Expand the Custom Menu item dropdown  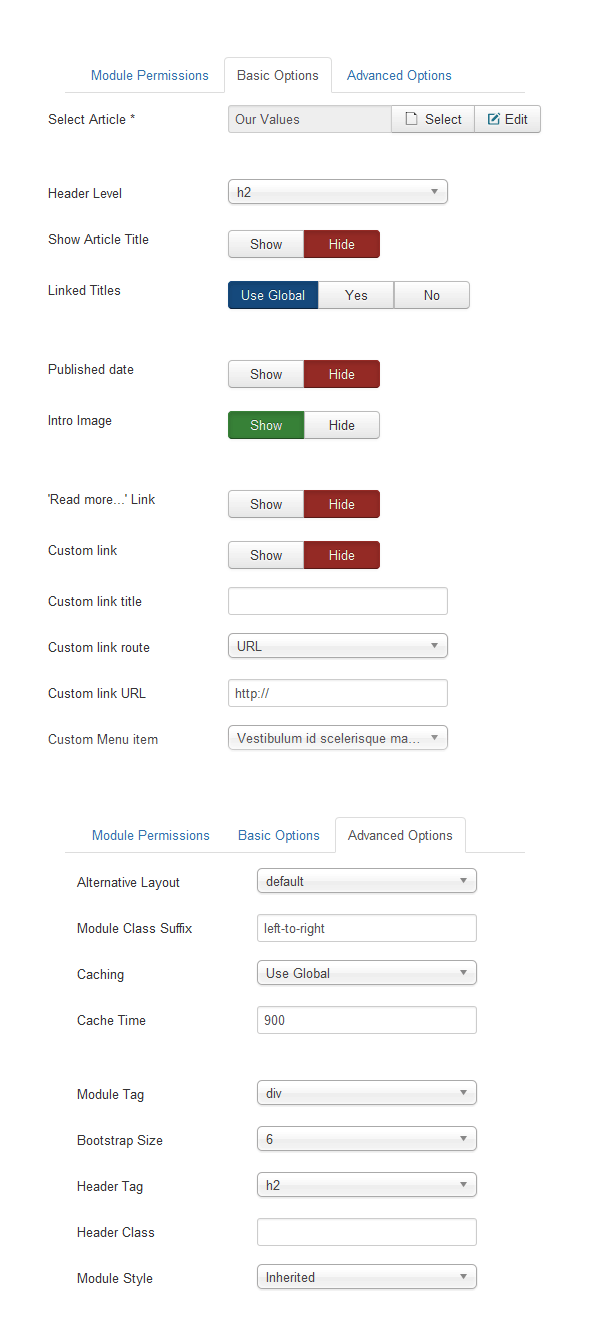coord(338,738)
